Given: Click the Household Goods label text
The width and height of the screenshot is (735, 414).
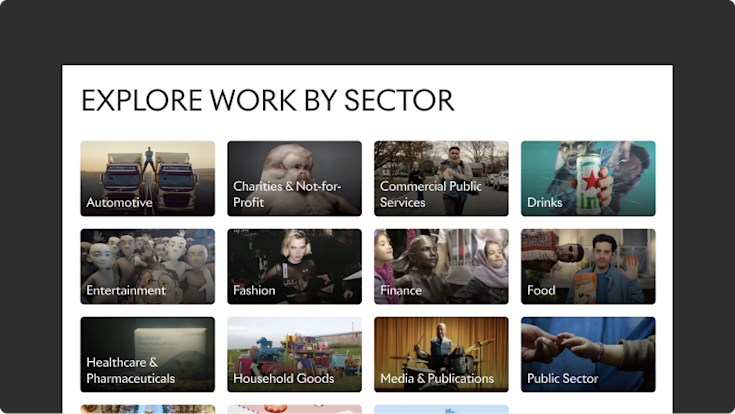Looking at the screenshot, I should pyautogui.click(x=284, y=378).
